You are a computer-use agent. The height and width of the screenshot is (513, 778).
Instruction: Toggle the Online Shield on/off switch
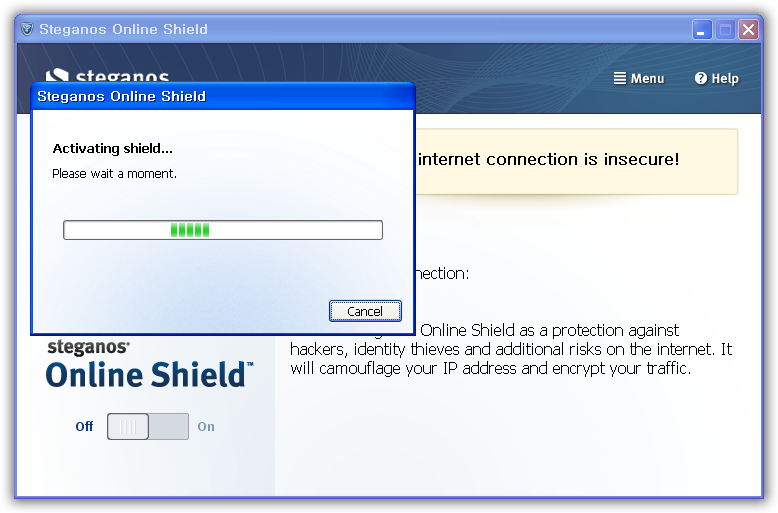point(148,426)
